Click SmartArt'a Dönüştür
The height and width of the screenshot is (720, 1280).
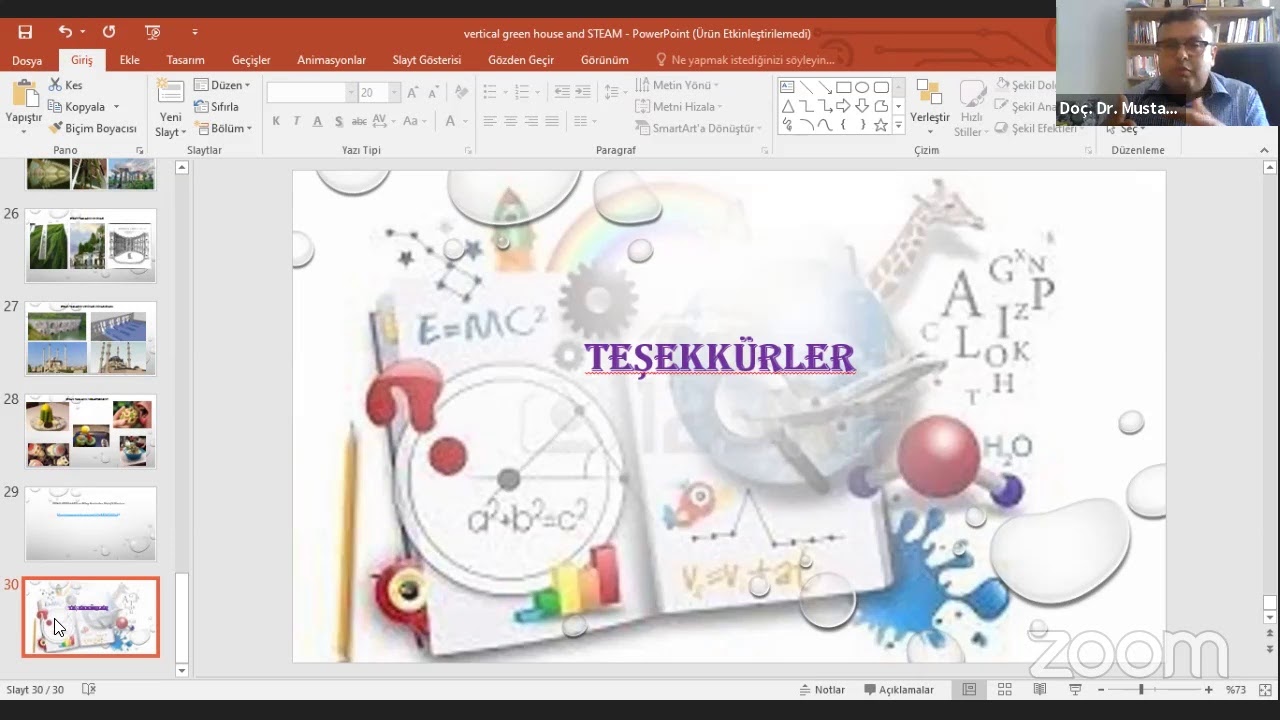699,128
